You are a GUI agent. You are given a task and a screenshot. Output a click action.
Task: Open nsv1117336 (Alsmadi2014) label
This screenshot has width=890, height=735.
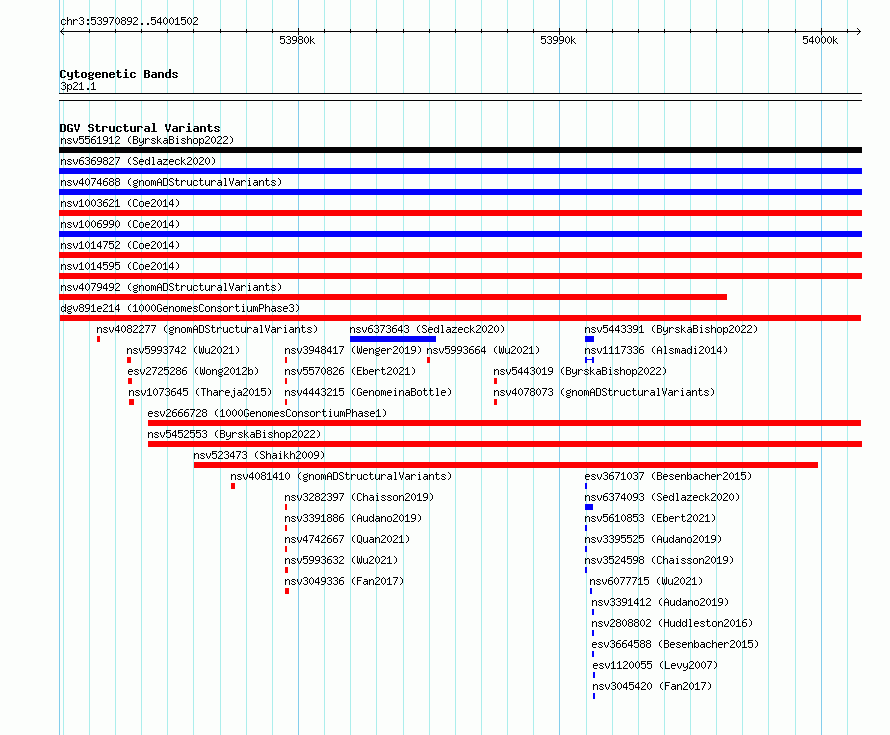[x=656, y=350]
